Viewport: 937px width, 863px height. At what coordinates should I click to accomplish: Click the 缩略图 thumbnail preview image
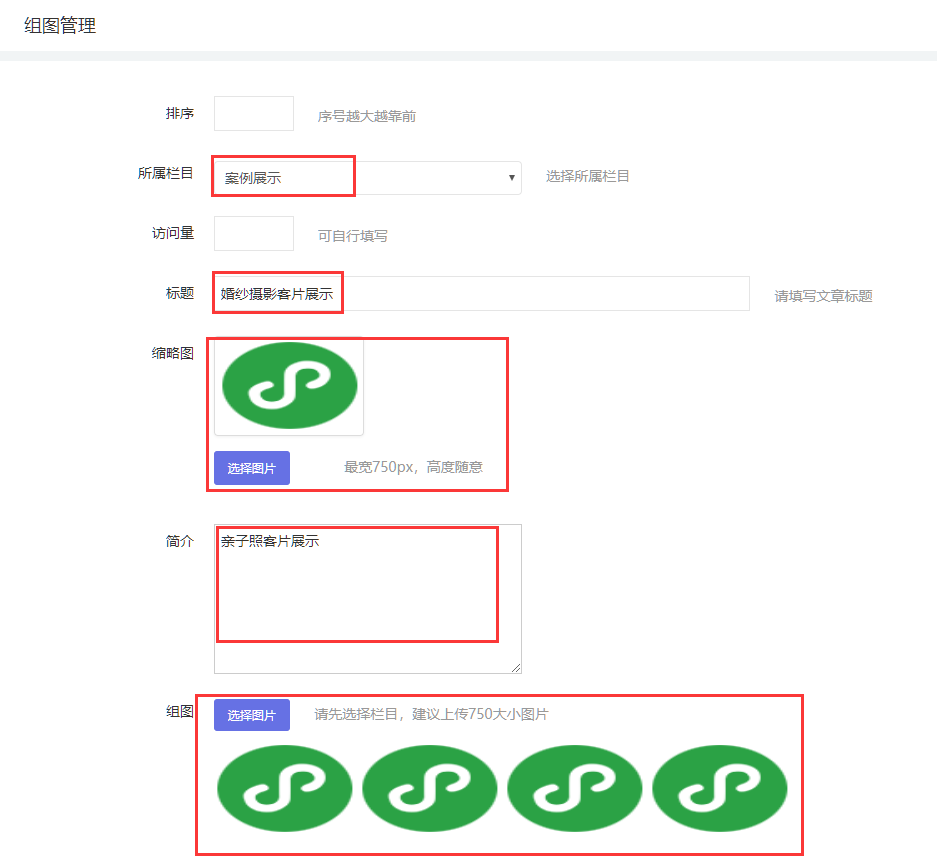289,386
